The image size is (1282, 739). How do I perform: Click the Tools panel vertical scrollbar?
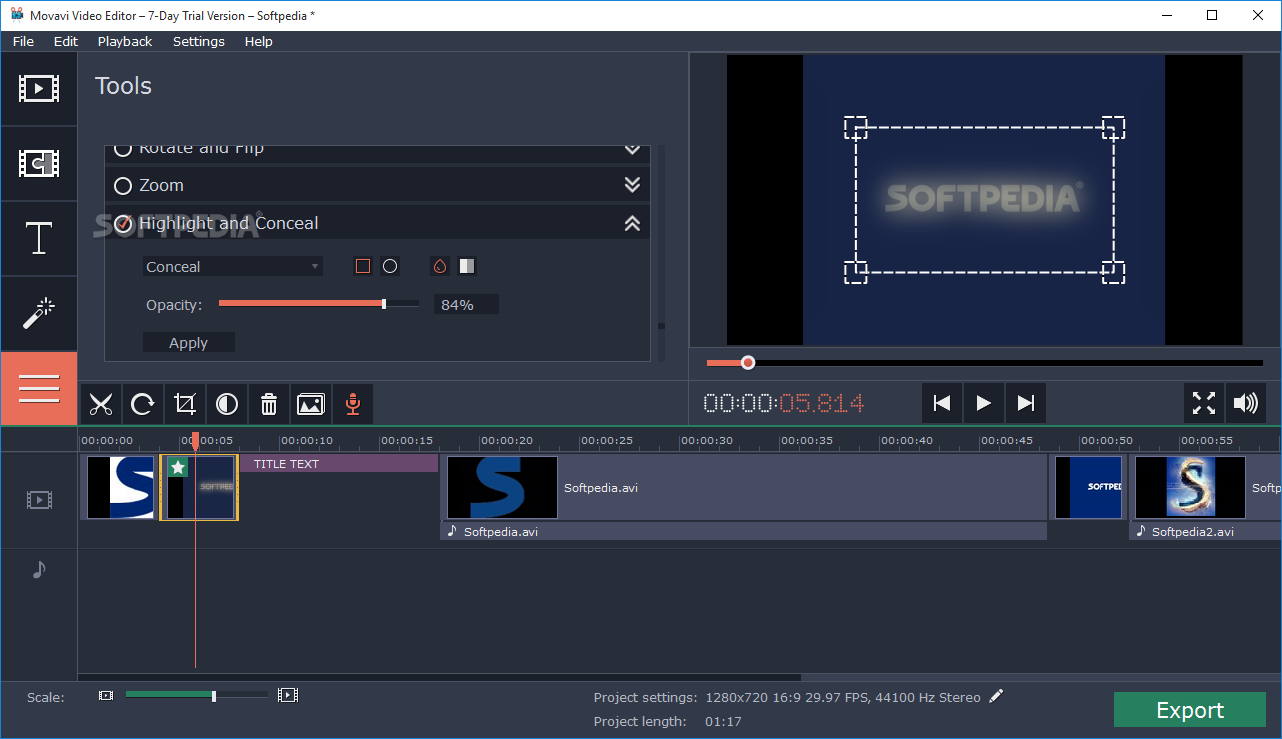coord(660,326)
